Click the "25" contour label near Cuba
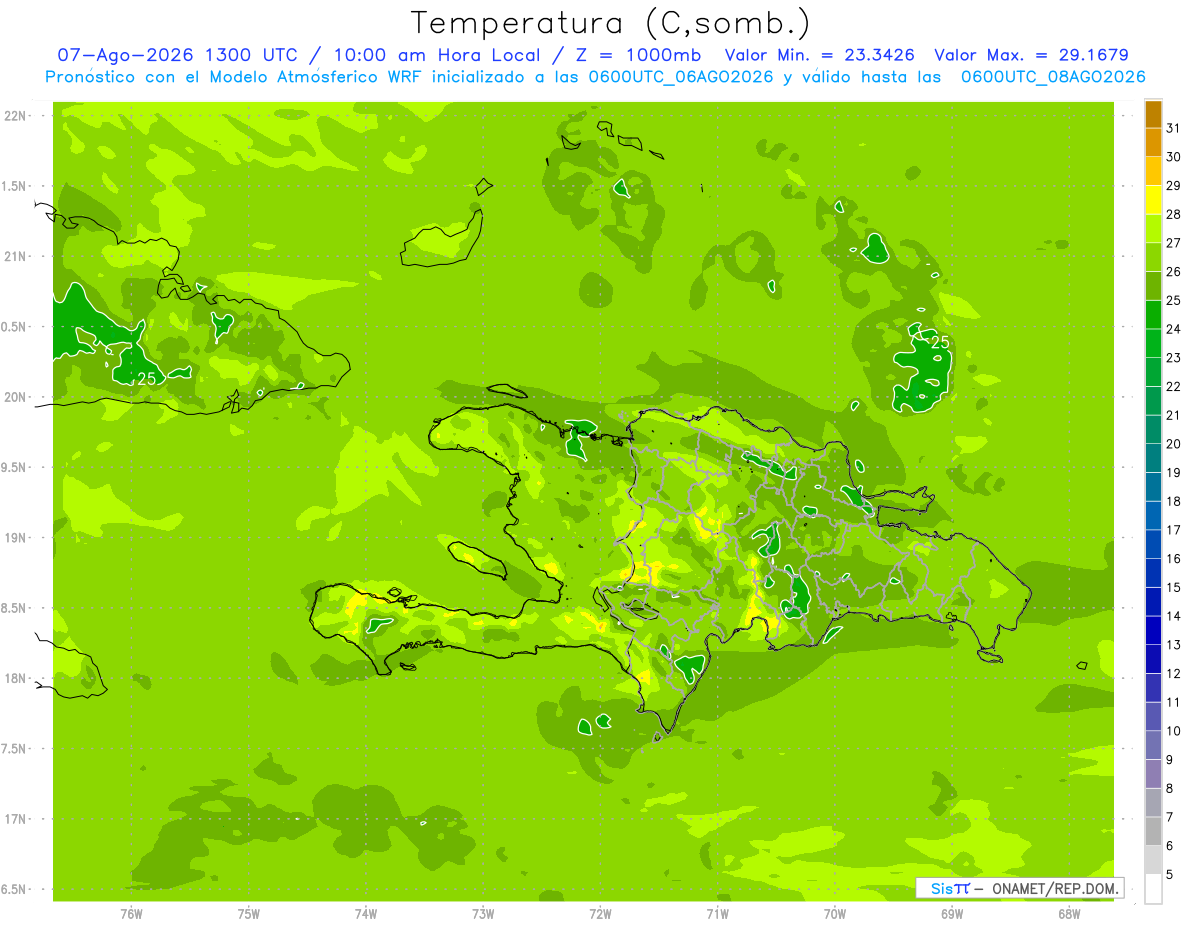 click(147, 378)
